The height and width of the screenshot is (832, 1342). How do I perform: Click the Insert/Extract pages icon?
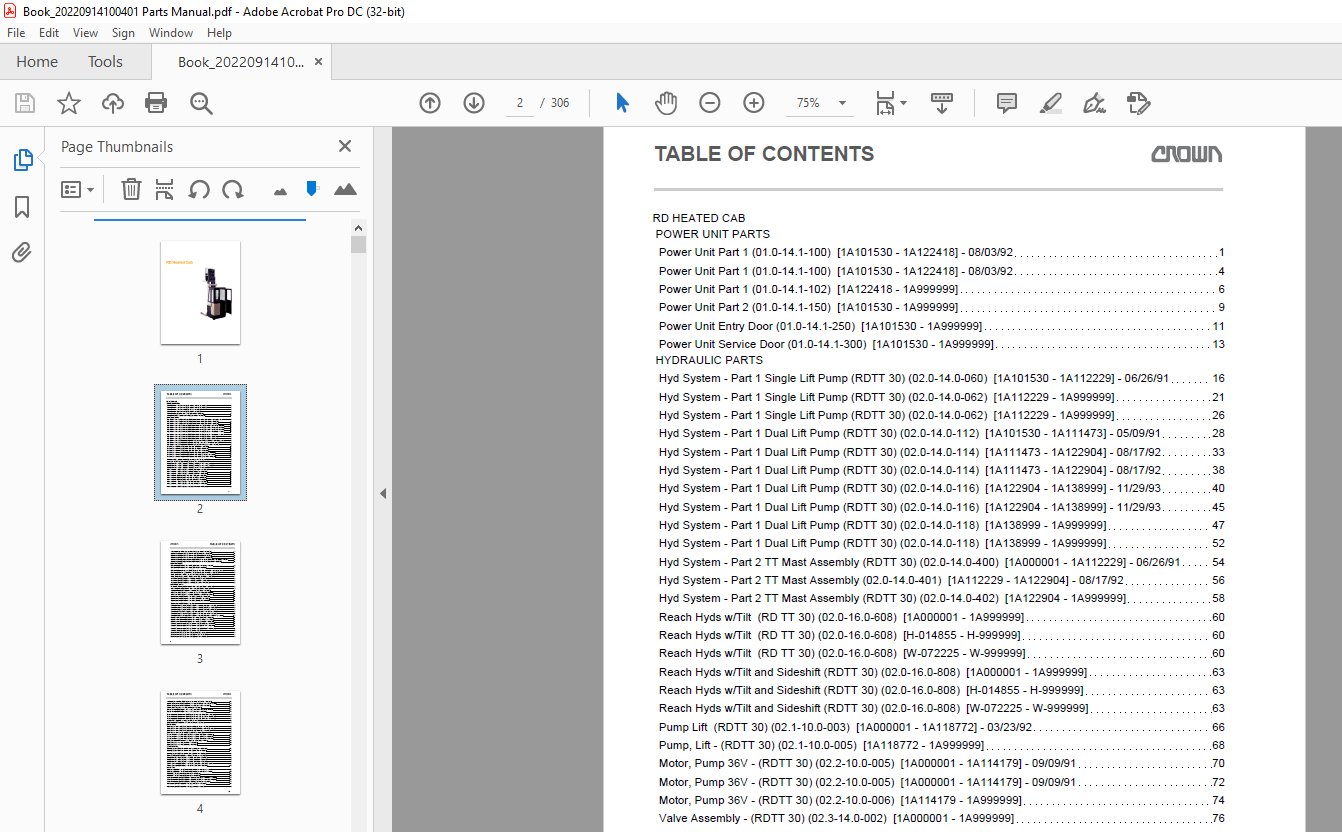(x=165, y=189)
